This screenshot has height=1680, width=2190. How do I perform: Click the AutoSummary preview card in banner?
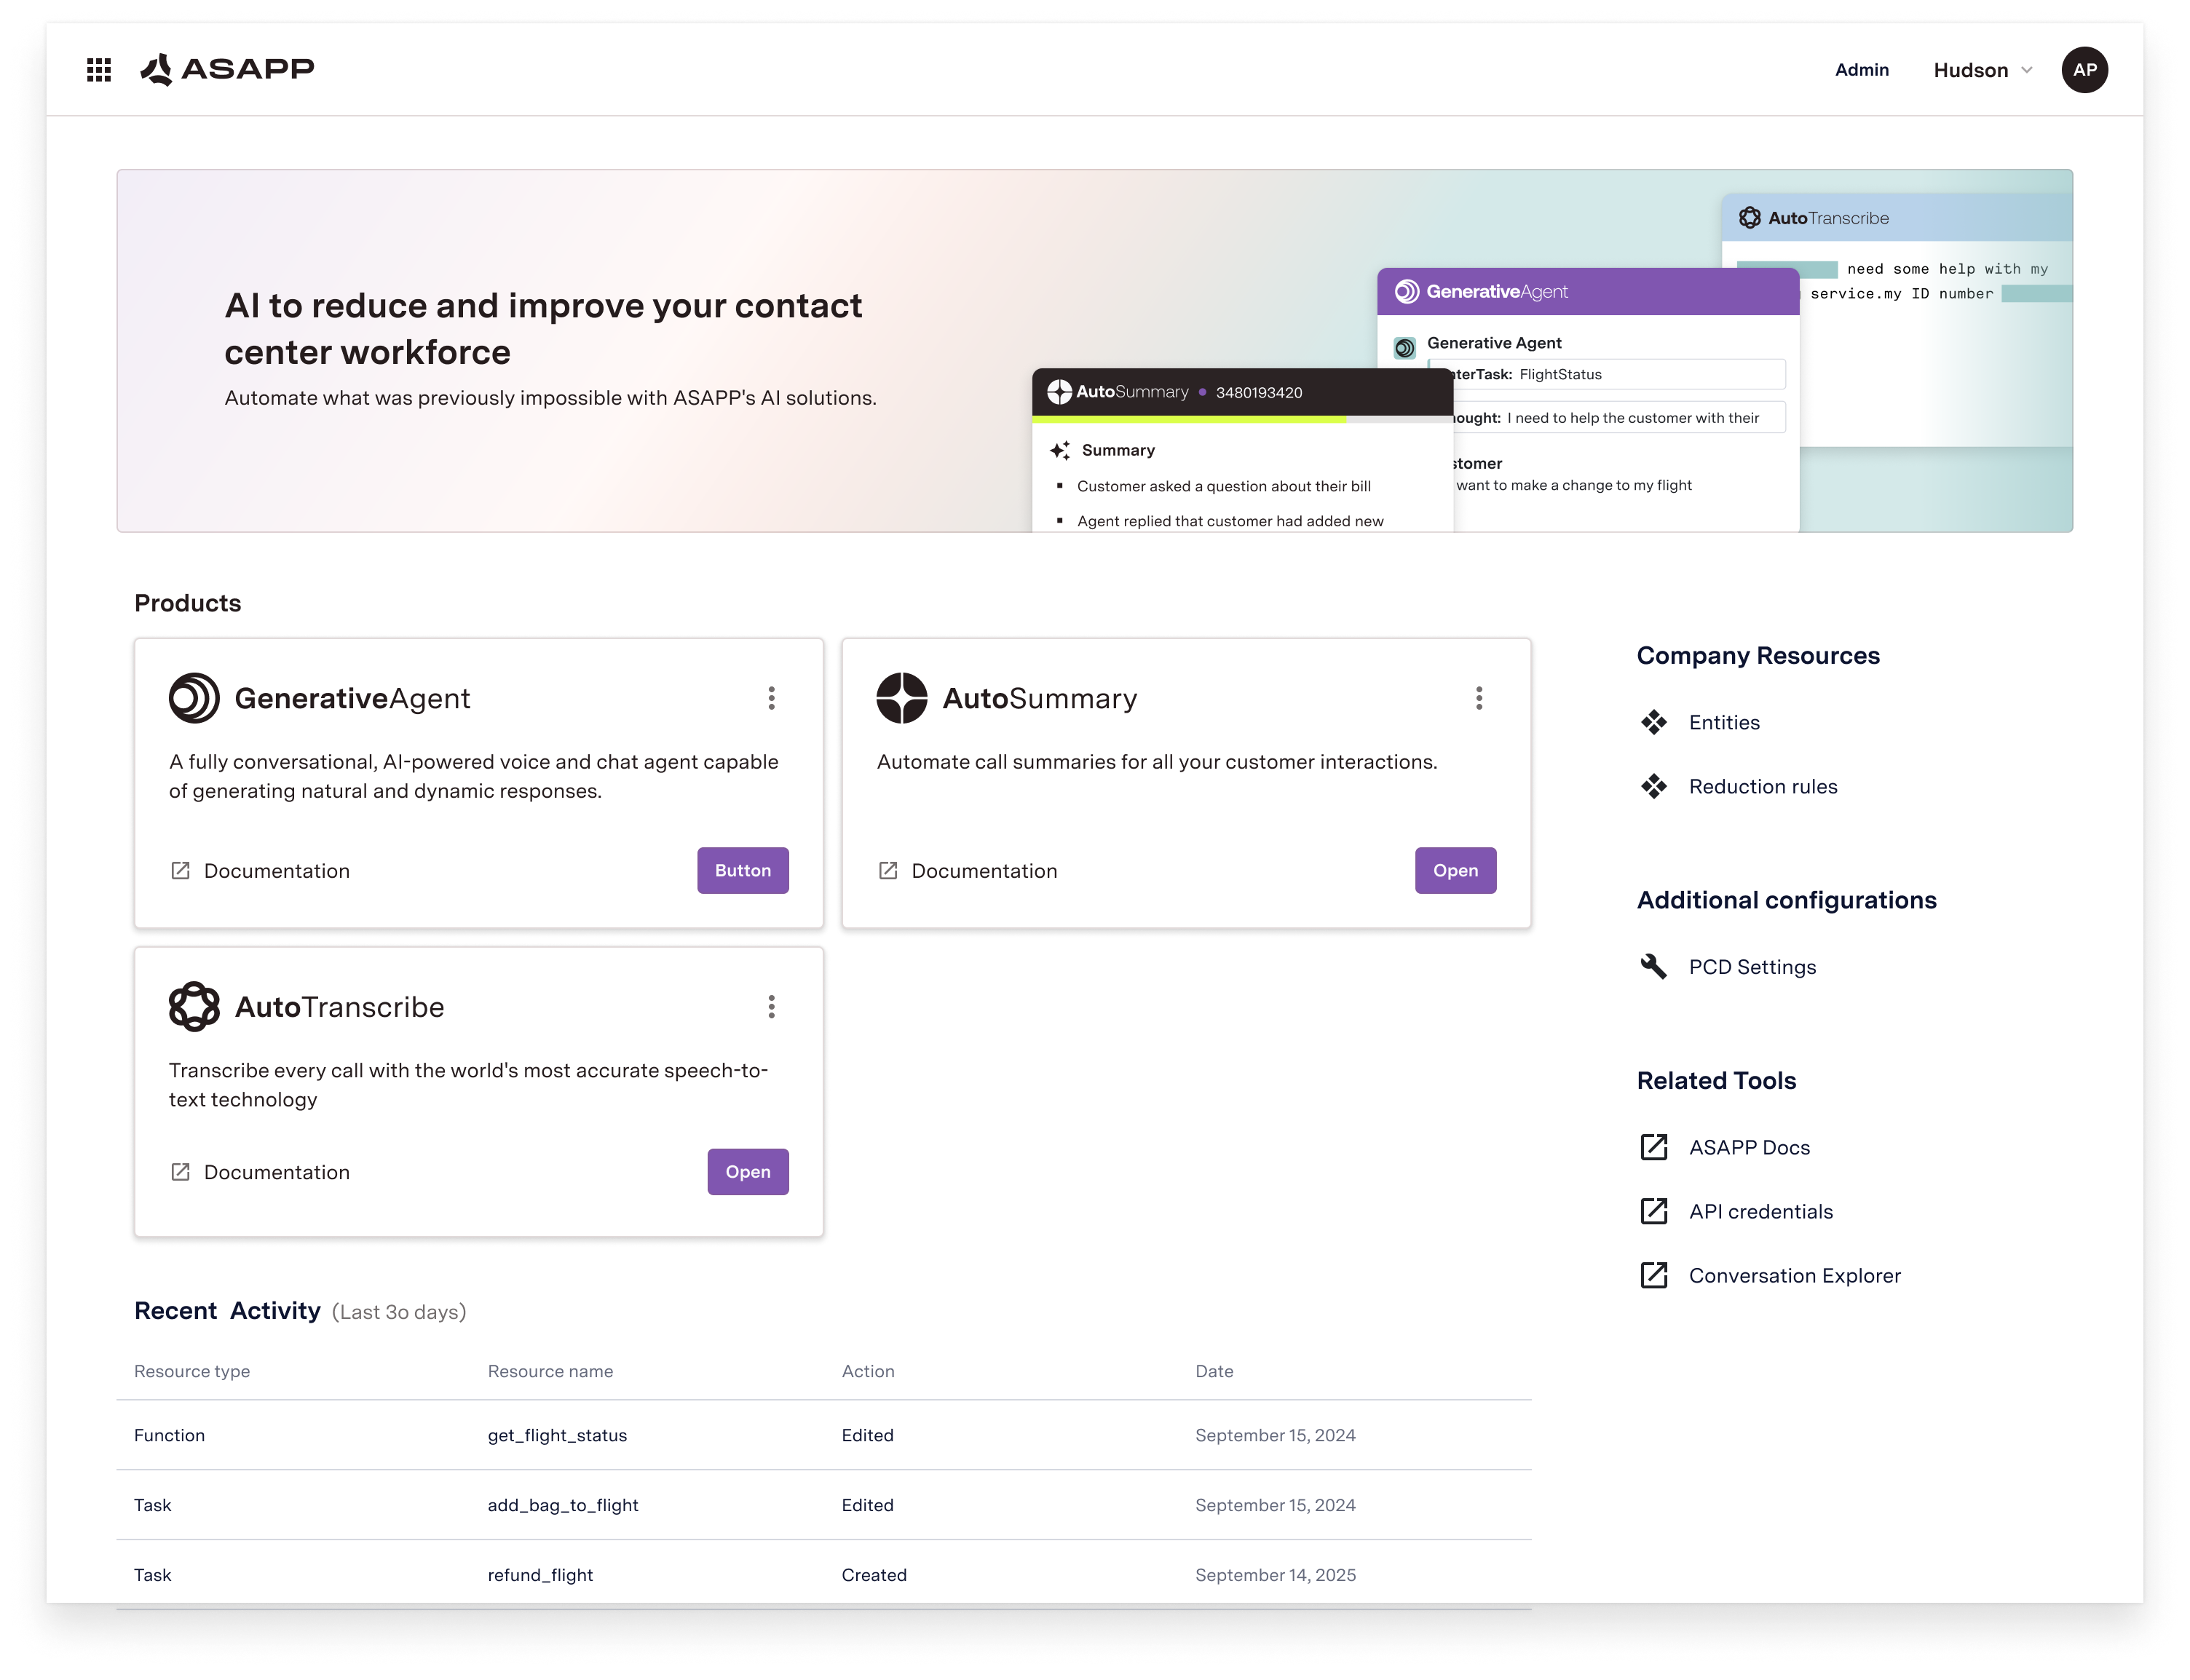pyautogui.click(x=1242, y=450)
